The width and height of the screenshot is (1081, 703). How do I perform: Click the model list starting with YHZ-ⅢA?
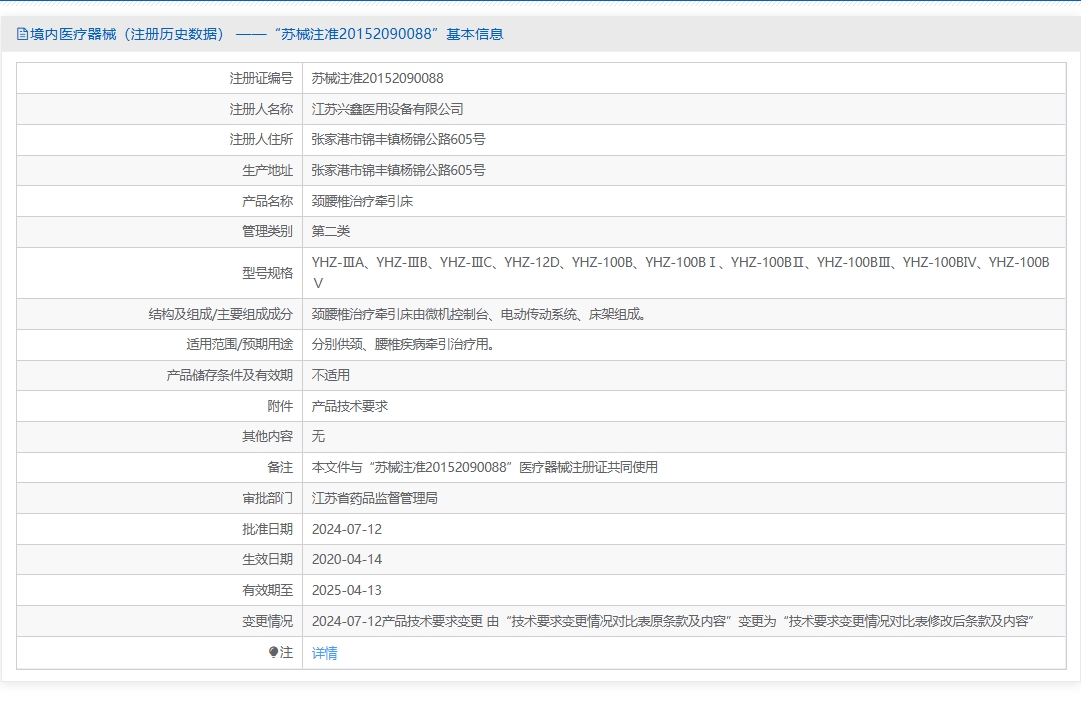pyautogui.click(x=680, y=272)
